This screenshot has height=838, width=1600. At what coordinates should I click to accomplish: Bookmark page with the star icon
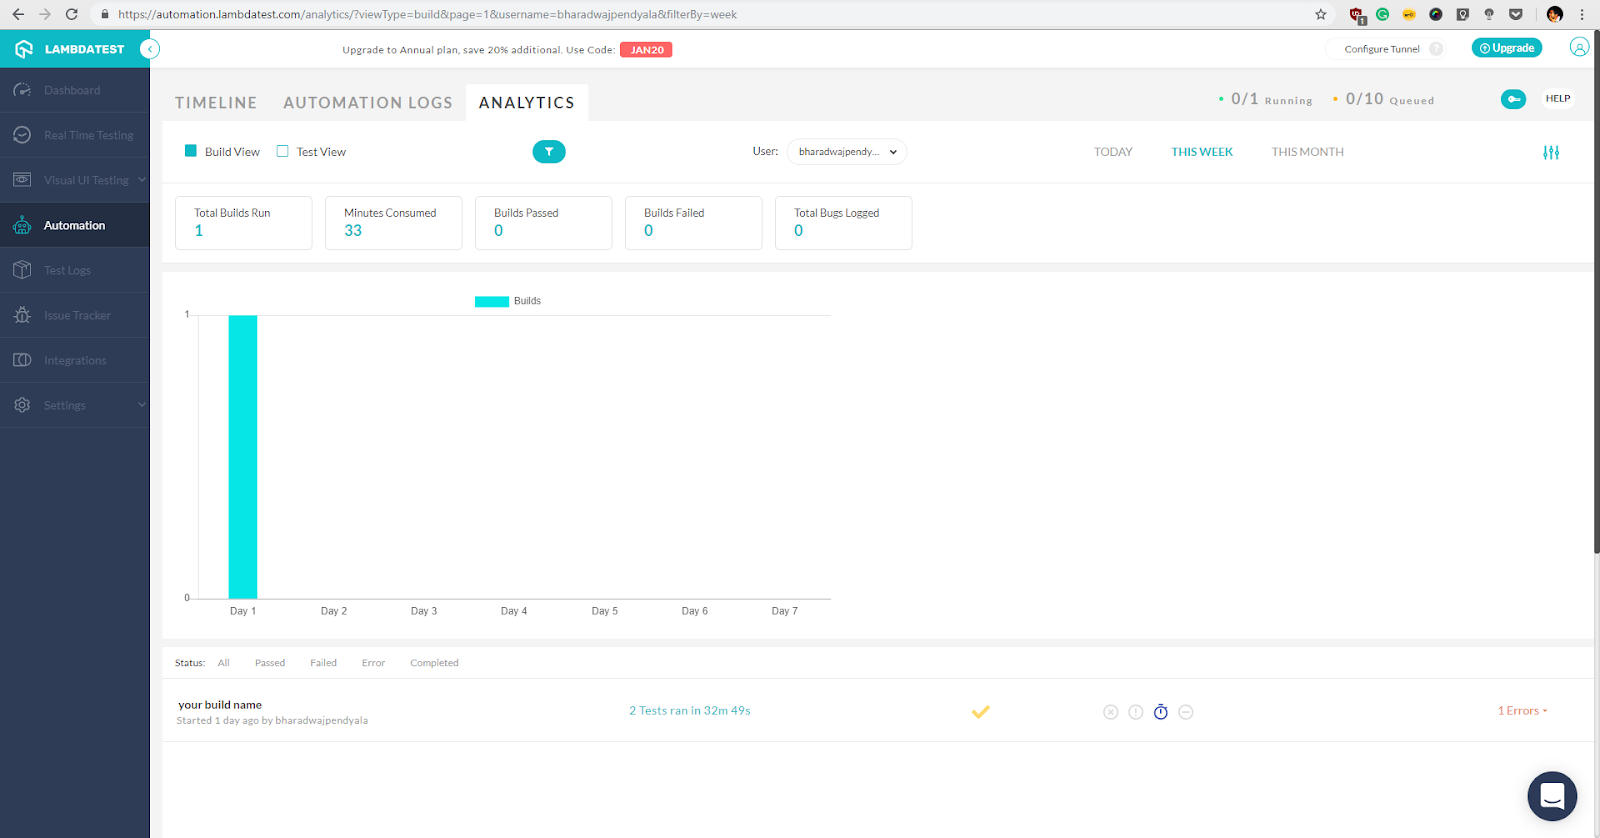[1321, 14]
